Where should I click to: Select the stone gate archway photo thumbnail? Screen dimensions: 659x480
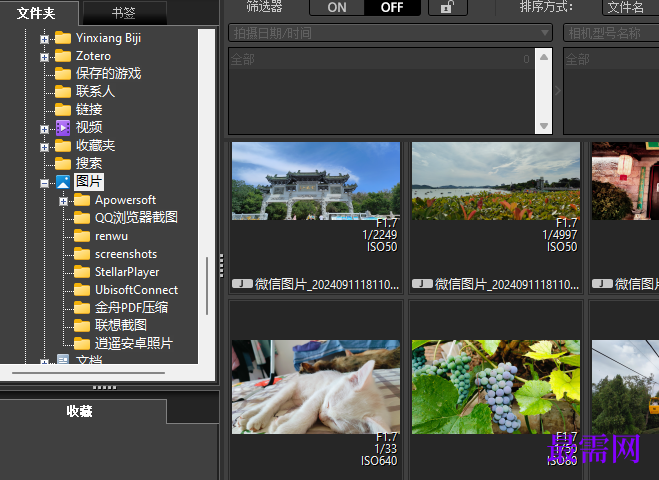[316, 181]
